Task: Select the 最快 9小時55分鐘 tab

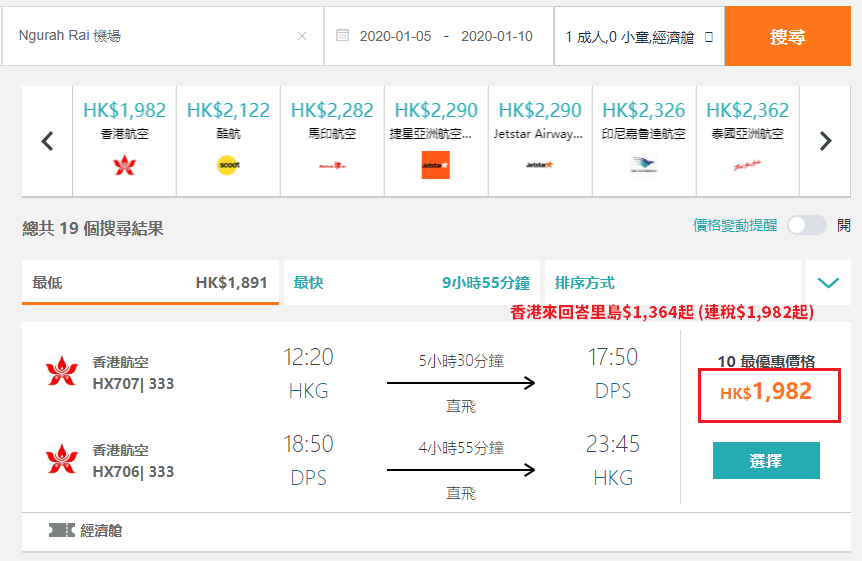Action: (412, 283)
